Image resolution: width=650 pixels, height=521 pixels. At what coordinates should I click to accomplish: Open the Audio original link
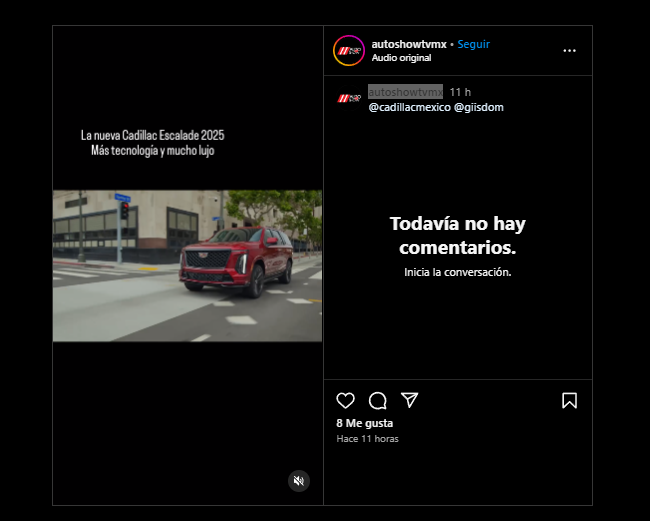(401, 58)
